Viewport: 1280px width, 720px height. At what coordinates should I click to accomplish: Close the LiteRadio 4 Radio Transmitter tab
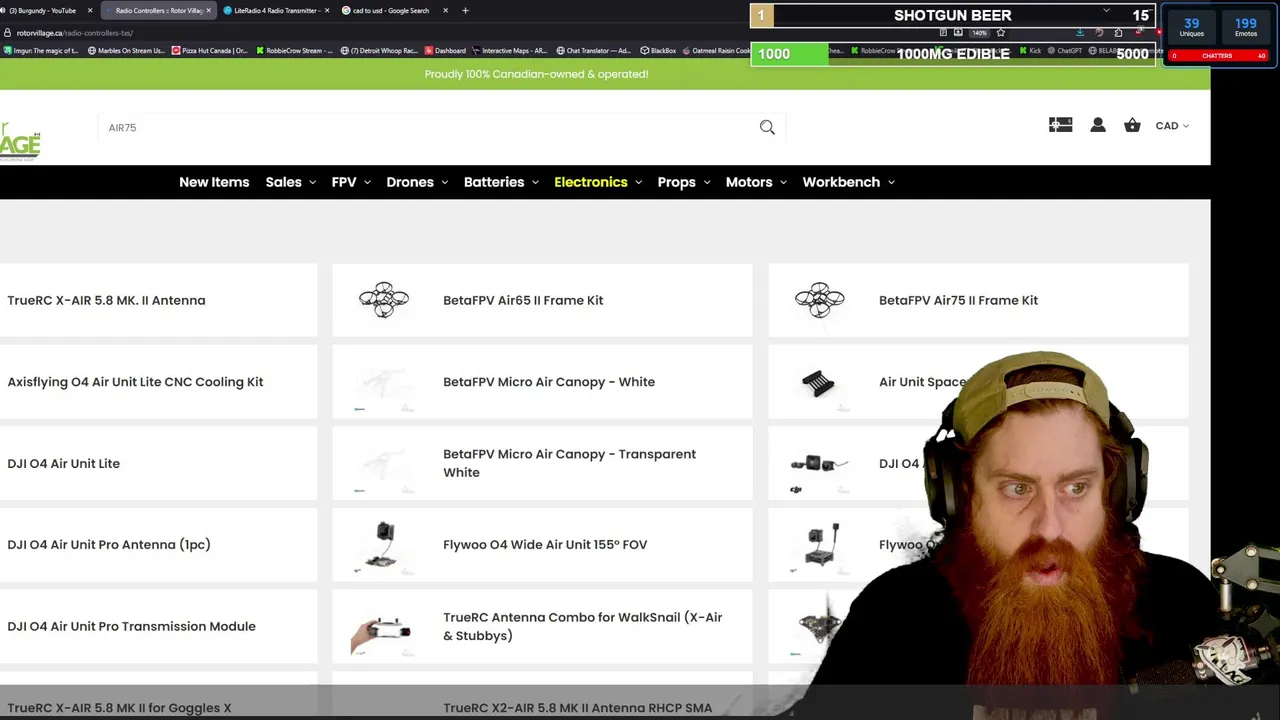(326, 10)
